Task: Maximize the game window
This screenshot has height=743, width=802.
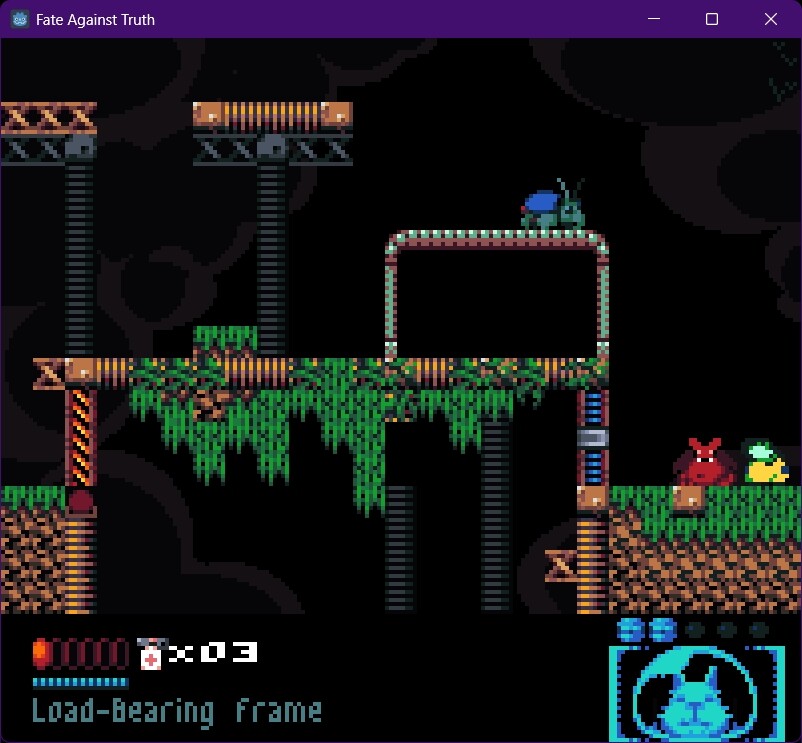Action: tap(712, 19)
